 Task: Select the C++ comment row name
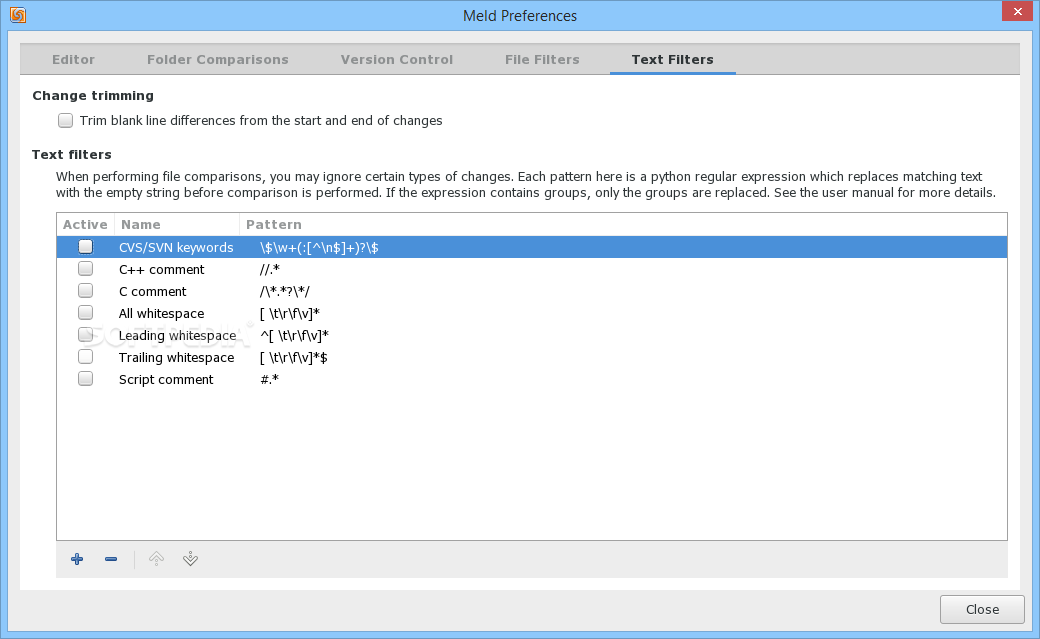click(x=162, y=269)
